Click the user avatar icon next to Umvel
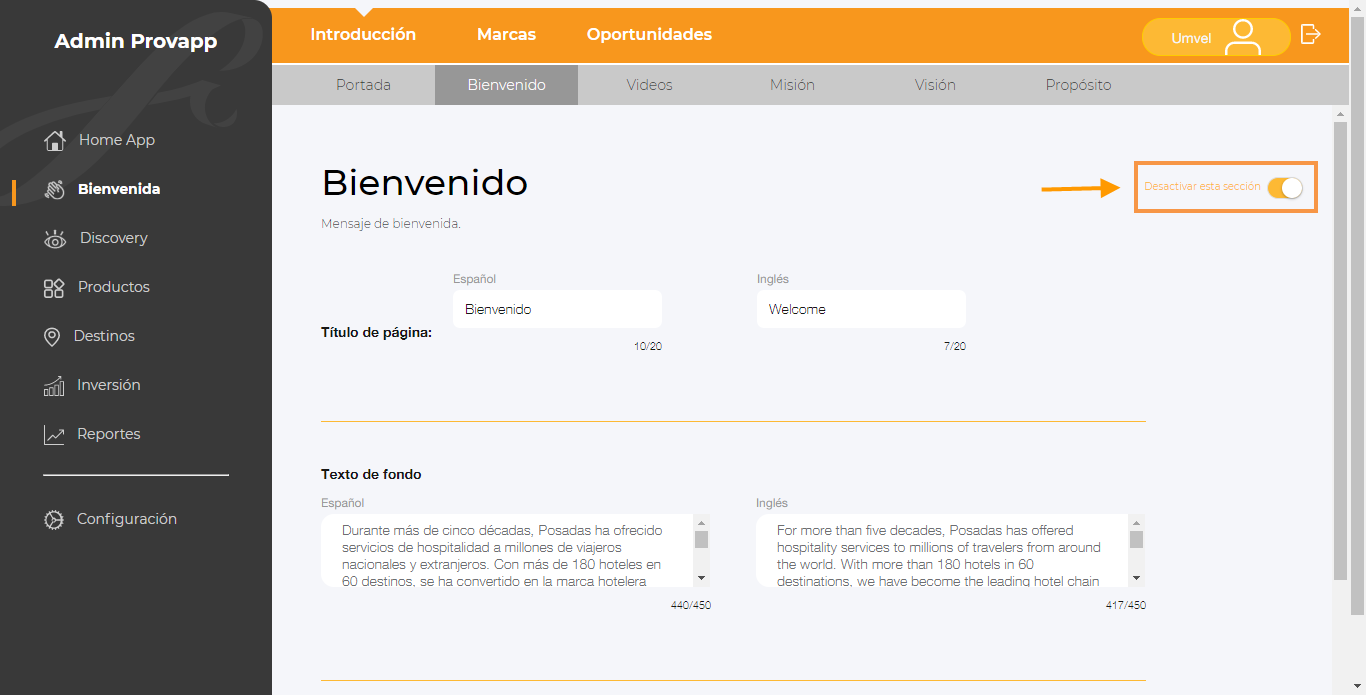This screenshot has height=695, width=1366. pos(1243,37)
